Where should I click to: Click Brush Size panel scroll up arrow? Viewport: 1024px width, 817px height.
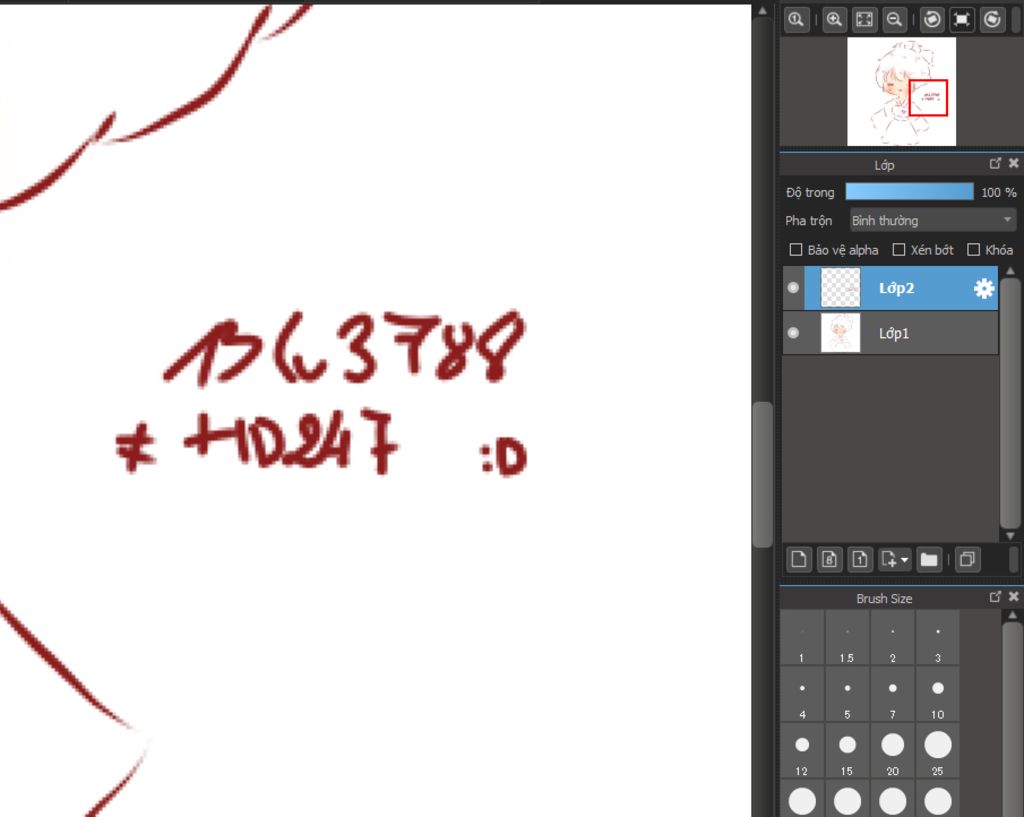pyautogui.click(x=1012, y=615)
